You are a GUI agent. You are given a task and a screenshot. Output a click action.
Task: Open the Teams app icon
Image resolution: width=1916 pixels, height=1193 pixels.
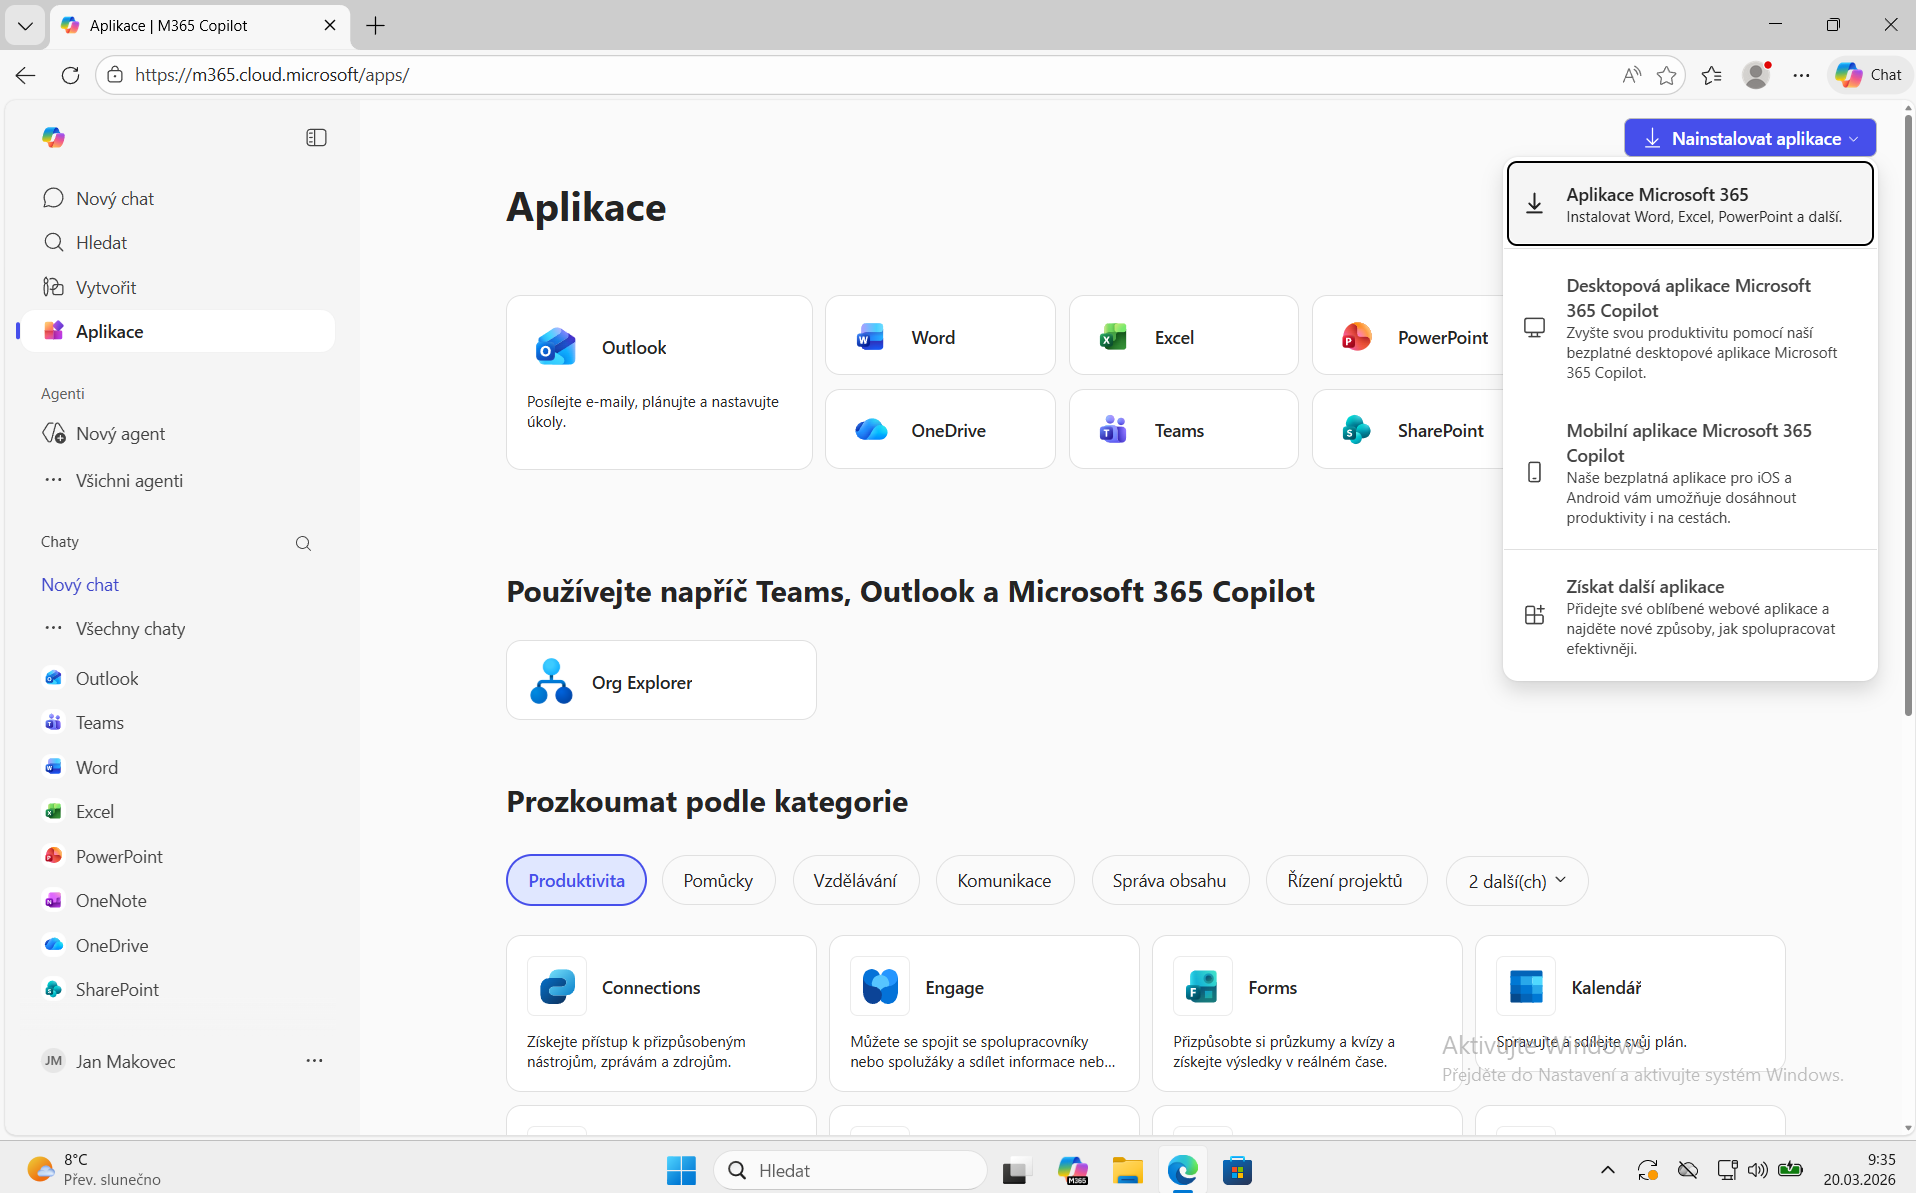click(1113, 429)
